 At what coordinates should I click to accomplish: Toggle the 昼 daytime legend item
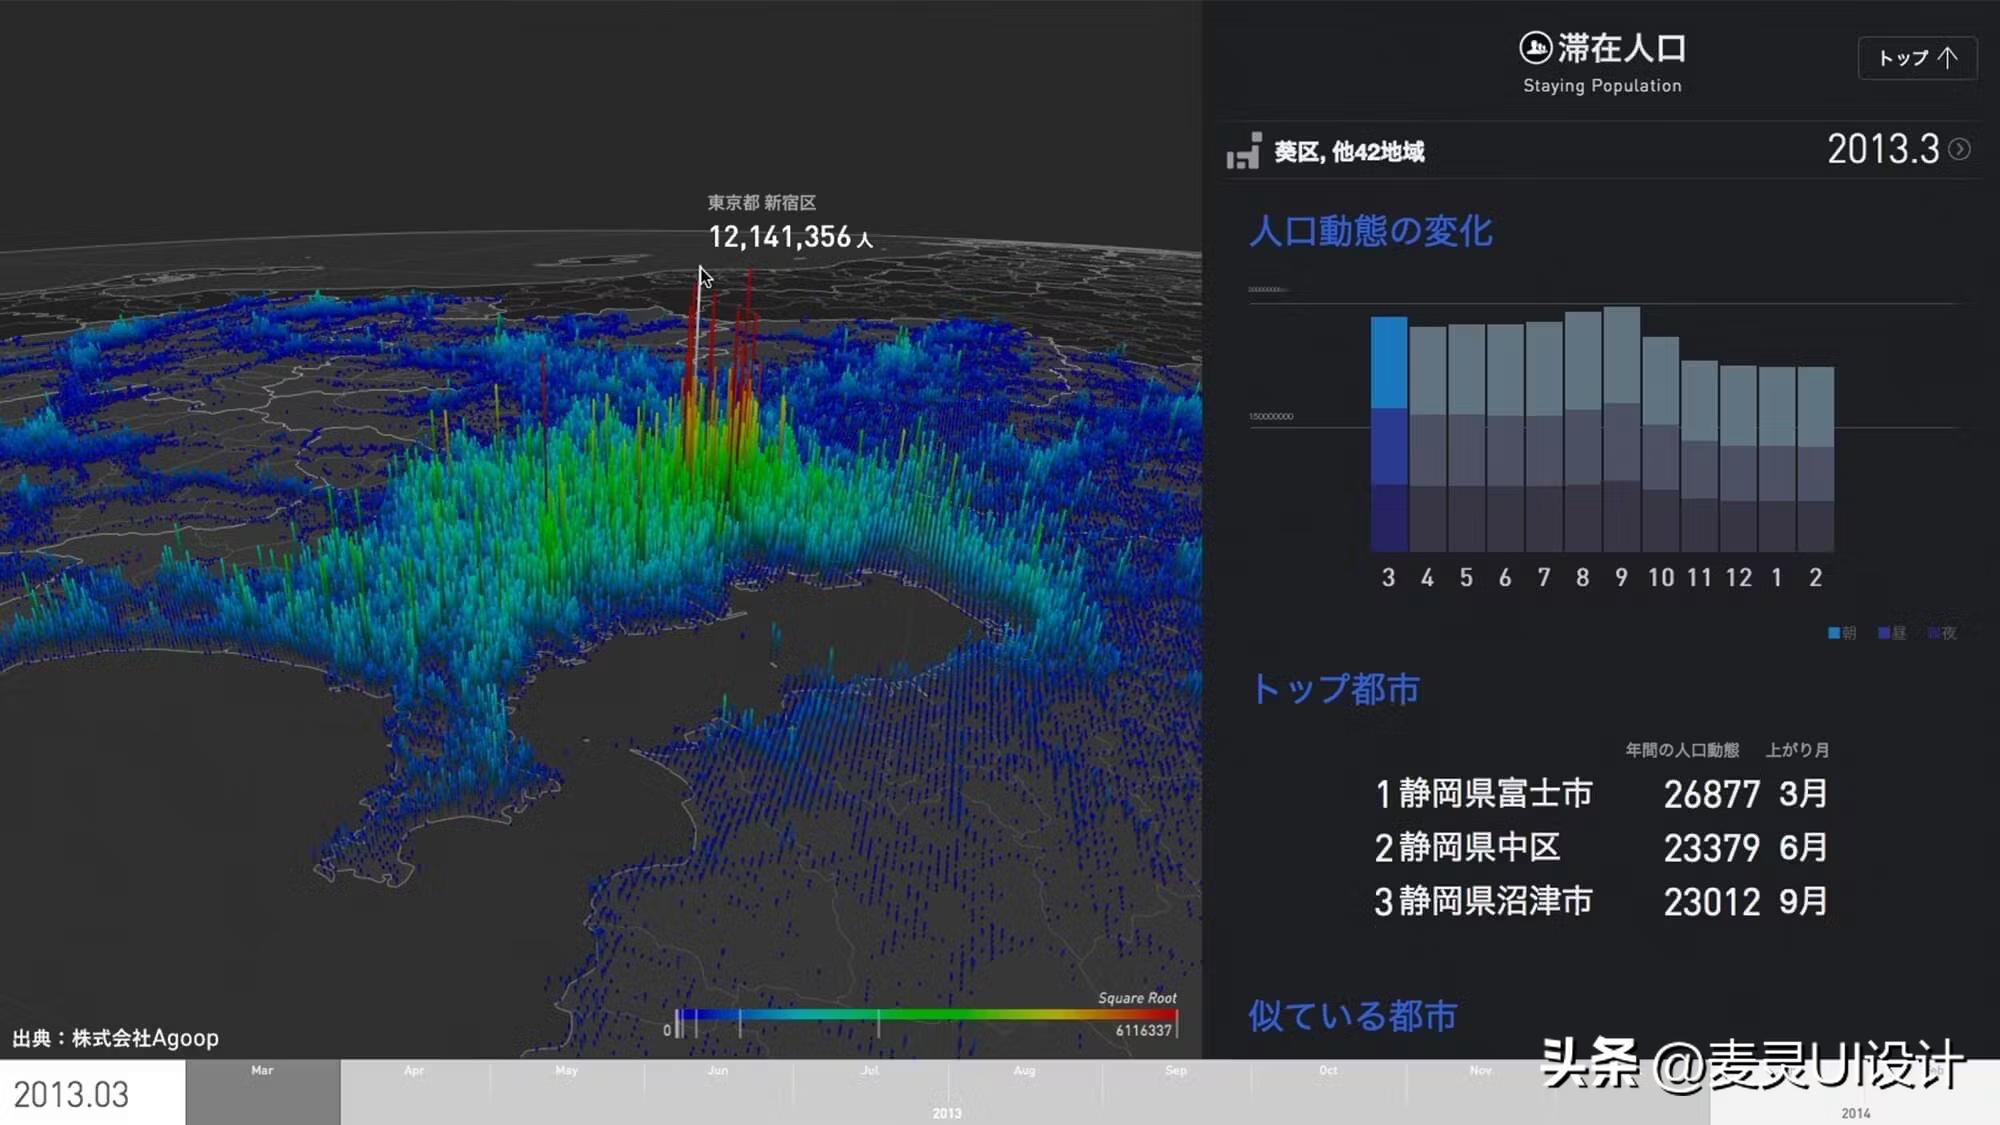click(1891, 633)
